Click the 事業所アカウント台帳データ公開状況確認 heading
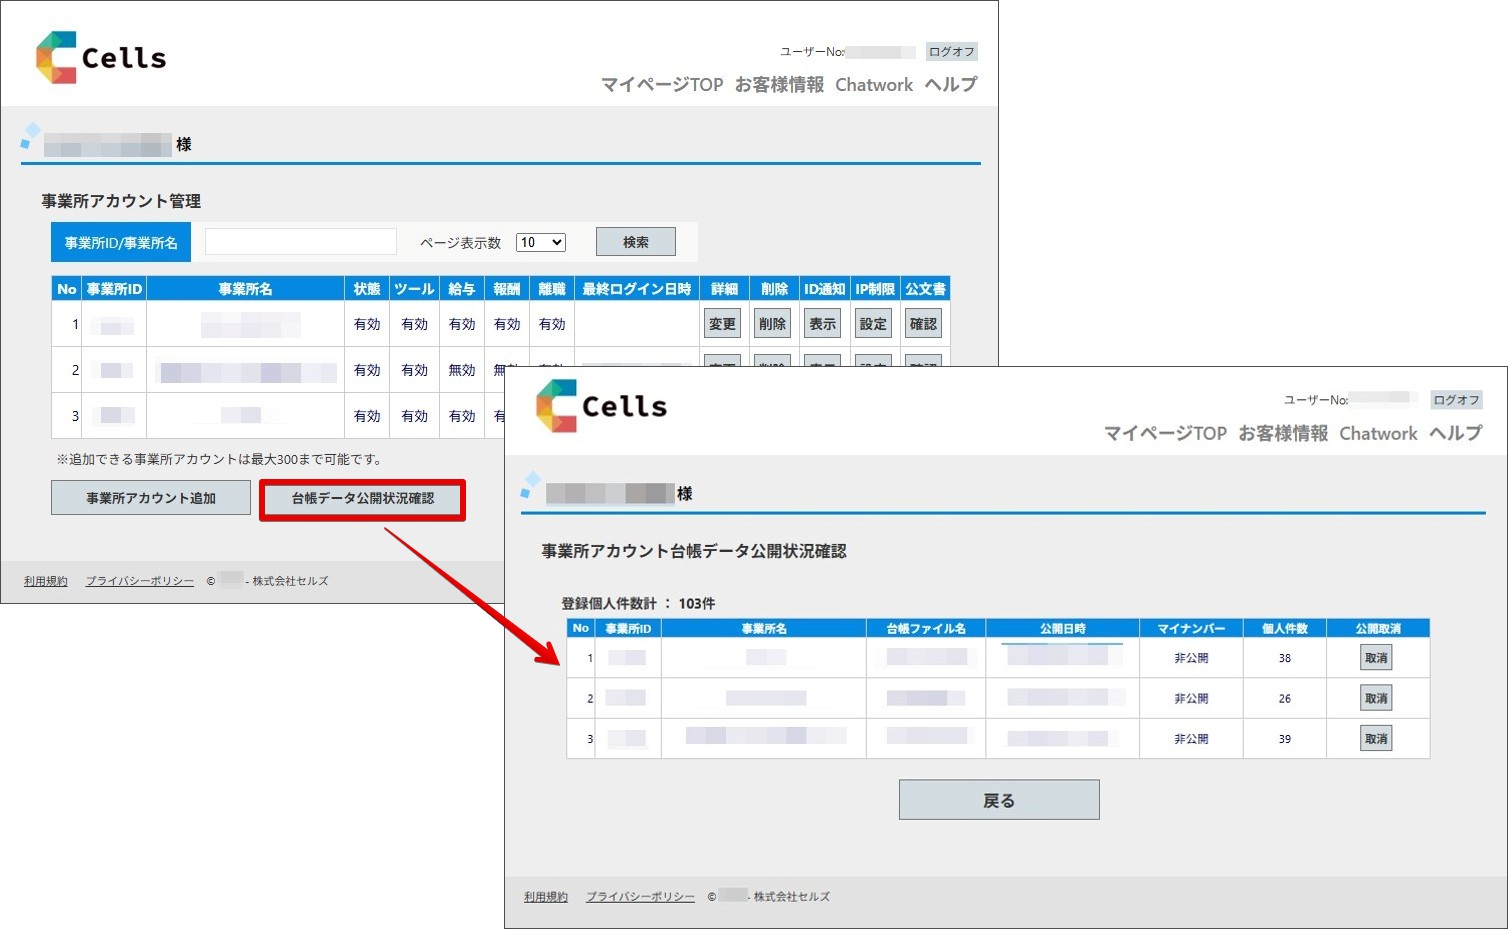1508x930 pixels. [694, 551]
